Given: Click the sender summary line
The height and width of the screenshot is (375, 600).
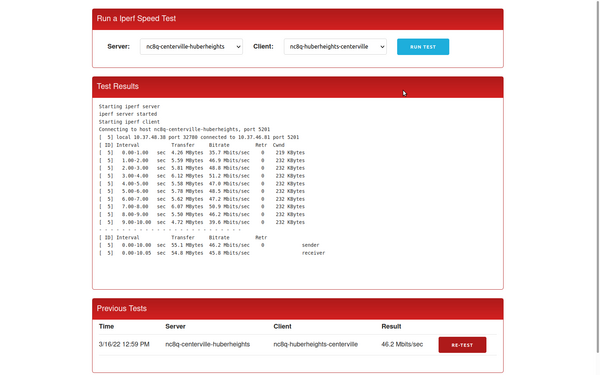Looking at the screenshot, I should (x=209, y=245).
